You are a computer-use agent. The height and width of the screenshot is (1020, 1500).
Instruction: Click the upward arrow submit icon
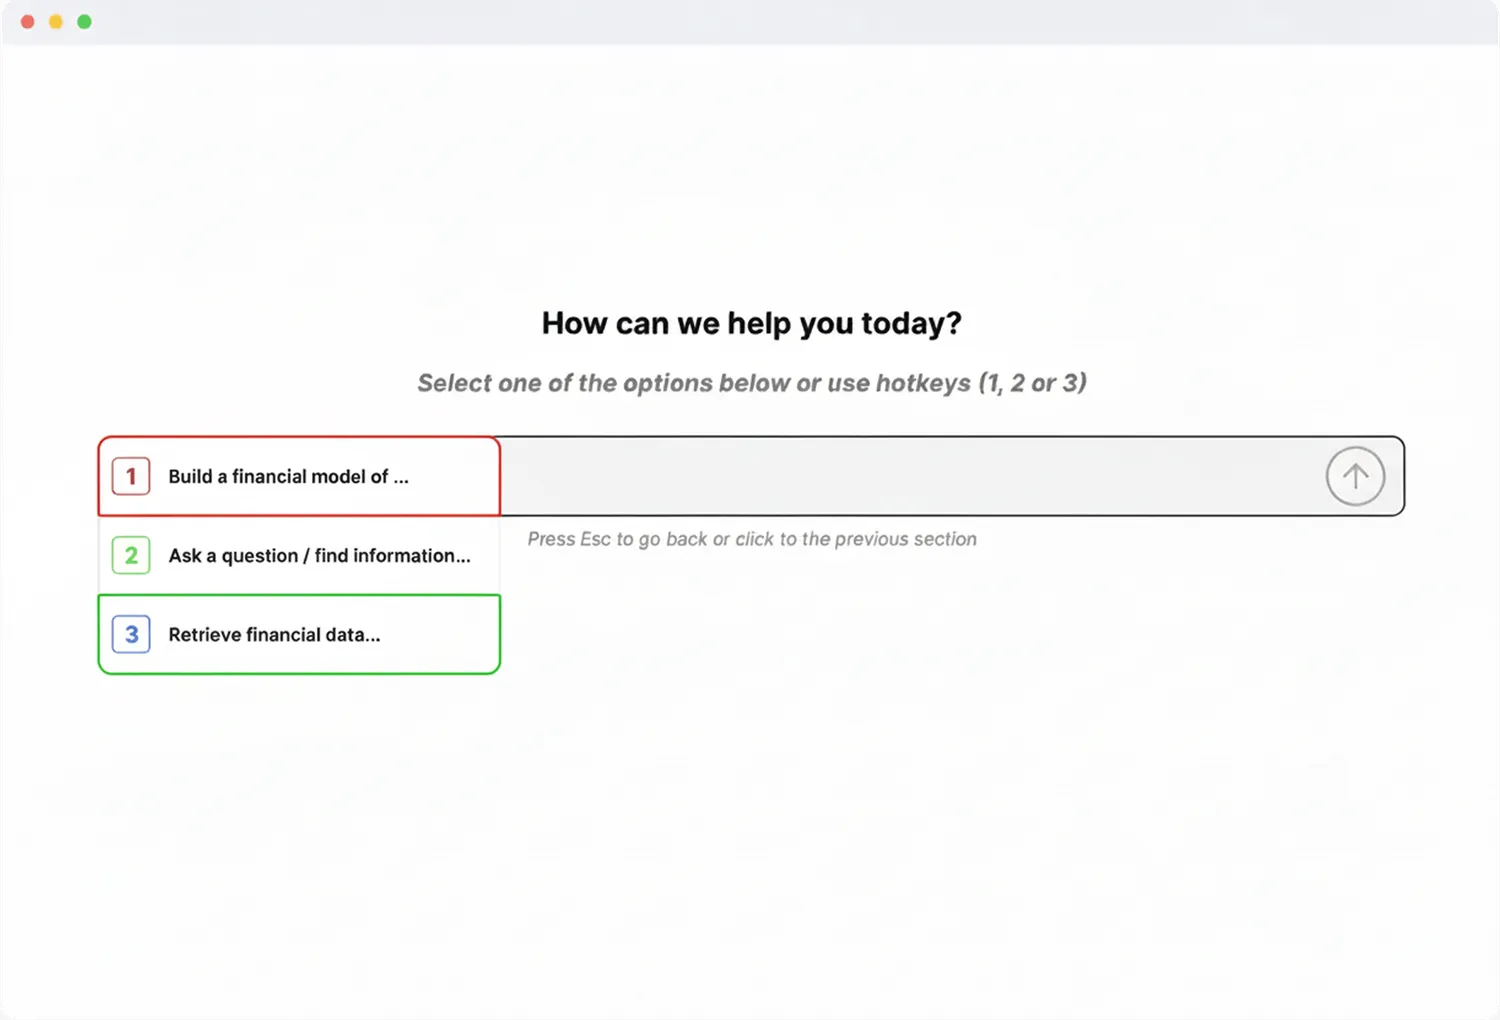[1355, 476]
